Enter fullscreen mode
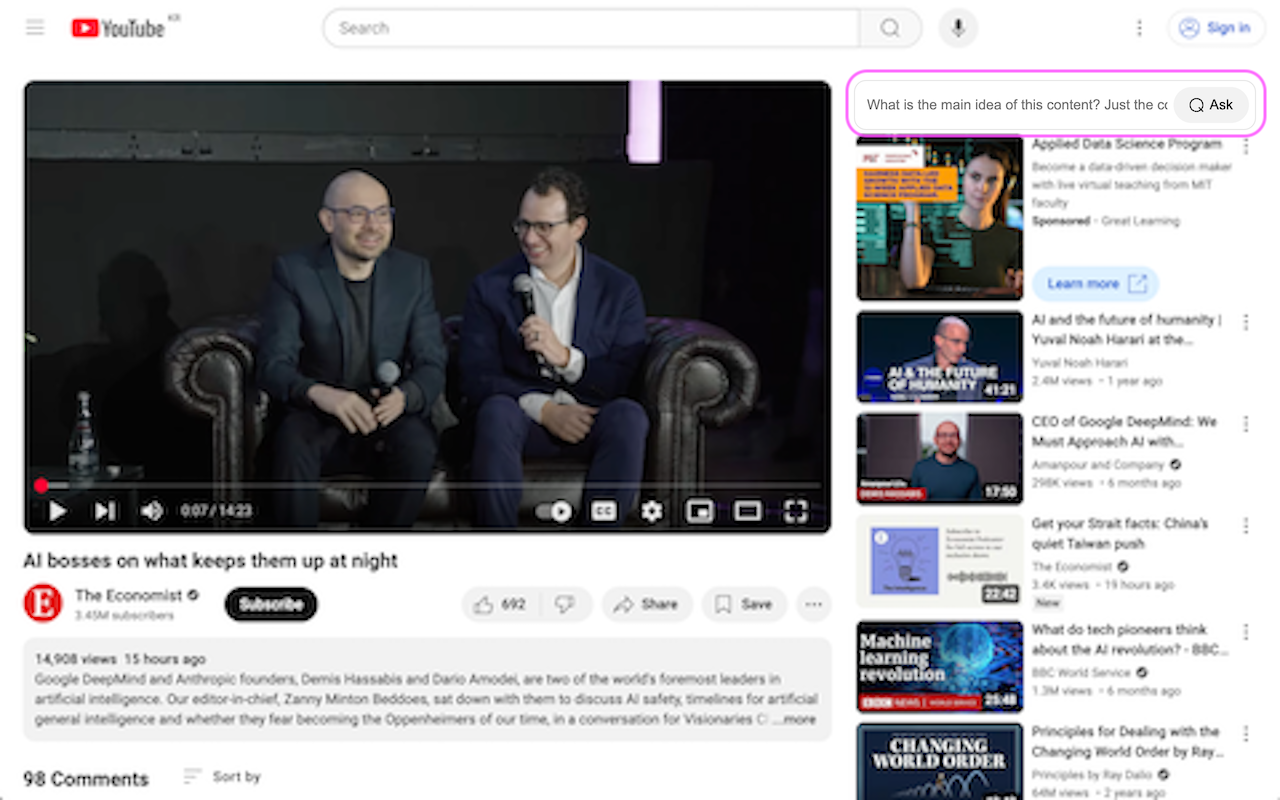The height and width of the screenshot is (800, 1280). [795, 511]
